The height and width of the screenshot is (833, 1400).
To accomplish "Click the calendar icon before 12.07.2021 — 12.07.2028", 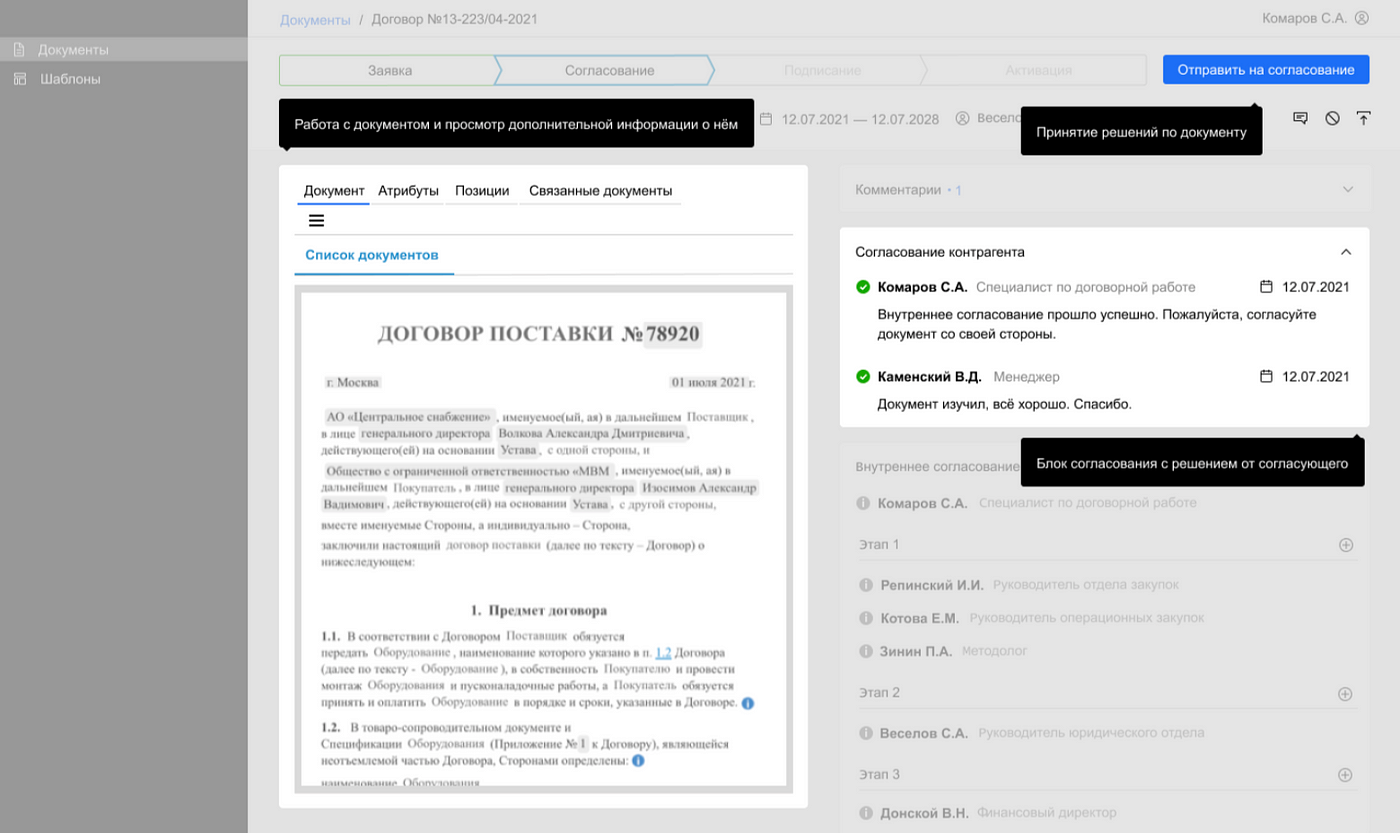I will (x=766, y=118).
